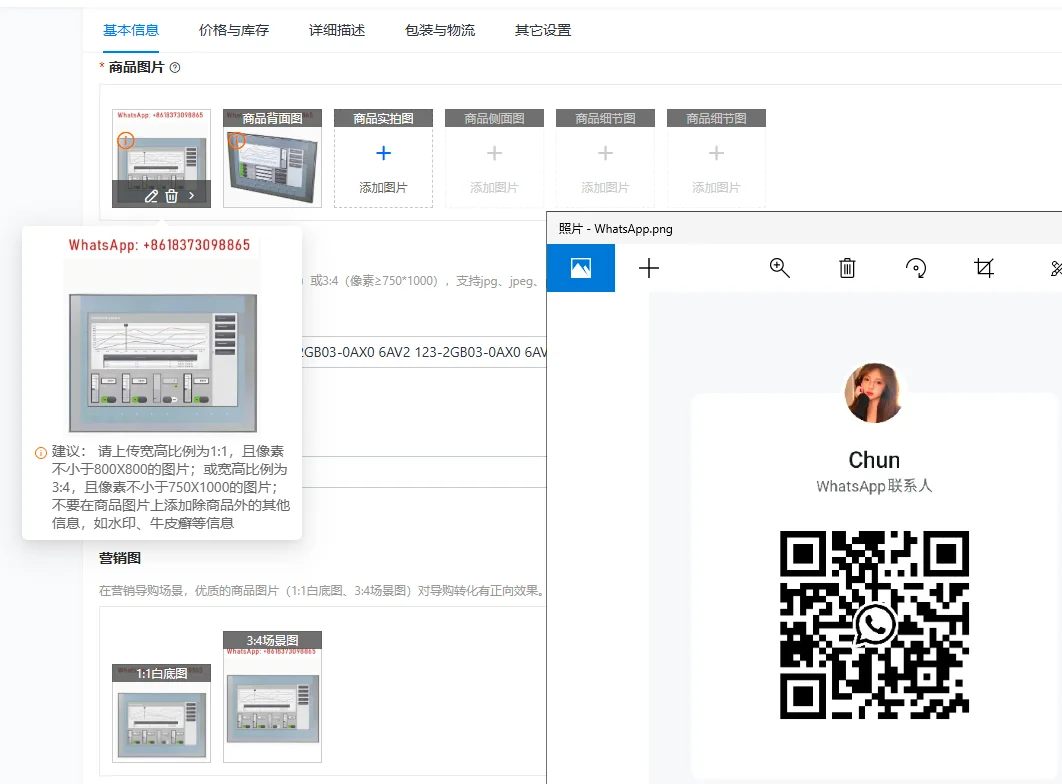This screenshot has height=784, width=1062.
Task: Click the warning icon on the 商品背面图 image
Action: tap(236, 141)
